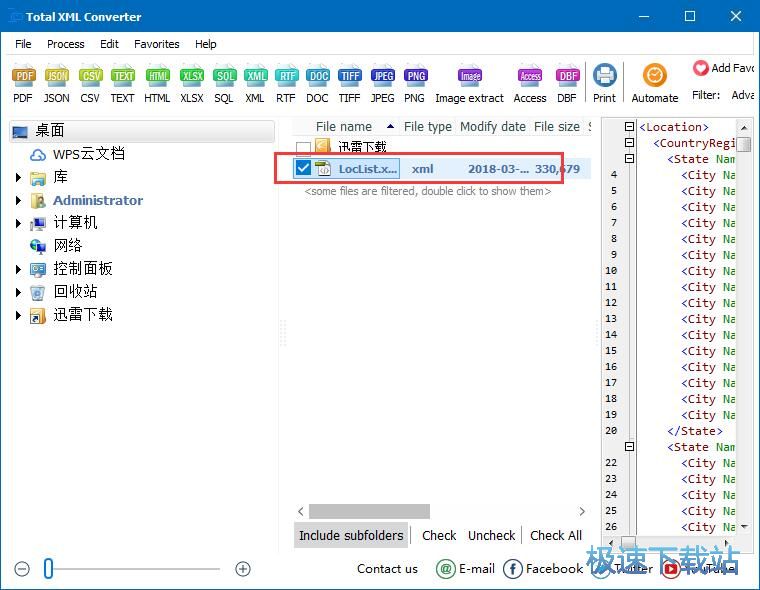Open the 迅雷下载 folder in file list
Viewport: 760px width, 590px height.
pyautogui.click(x=362, y=147)
